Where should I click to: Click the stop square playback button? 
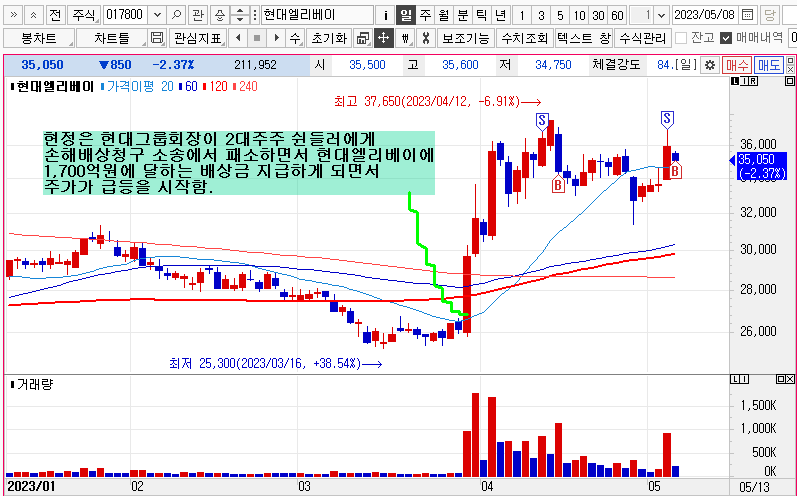point(257,38)
